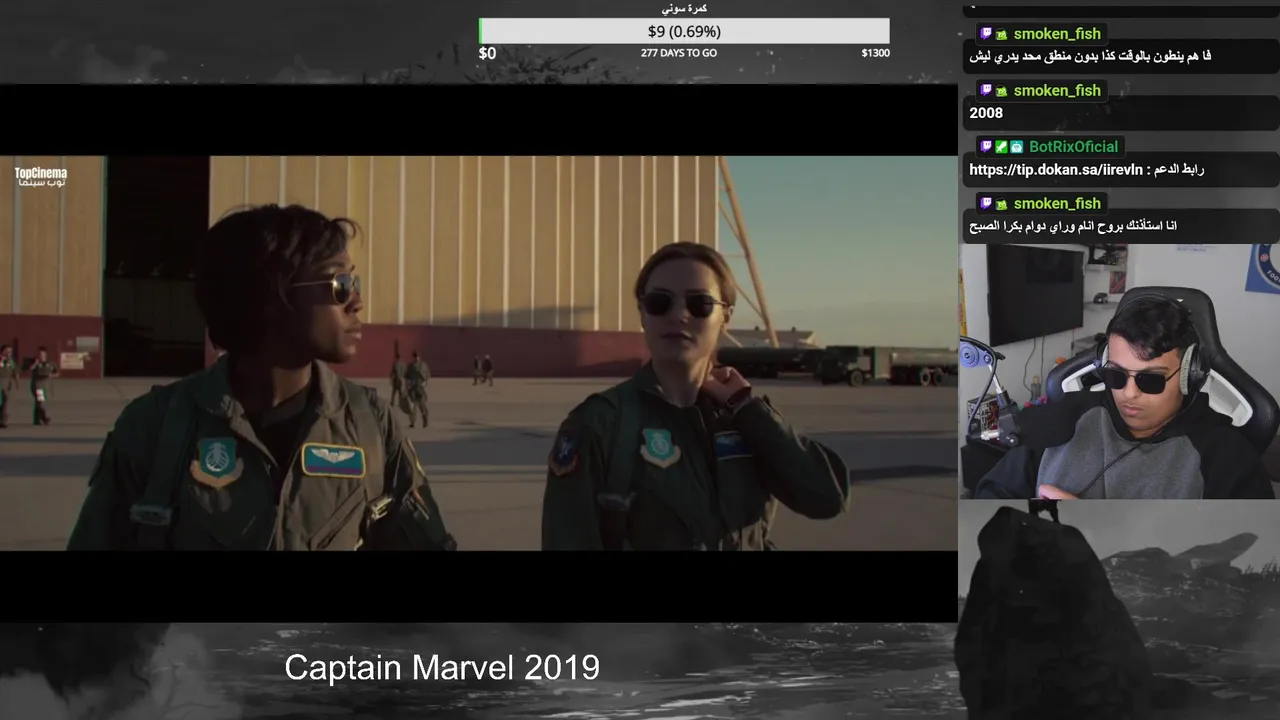
Task: Click the رابط الدعم text in chat
Action: coord(1179,170)
